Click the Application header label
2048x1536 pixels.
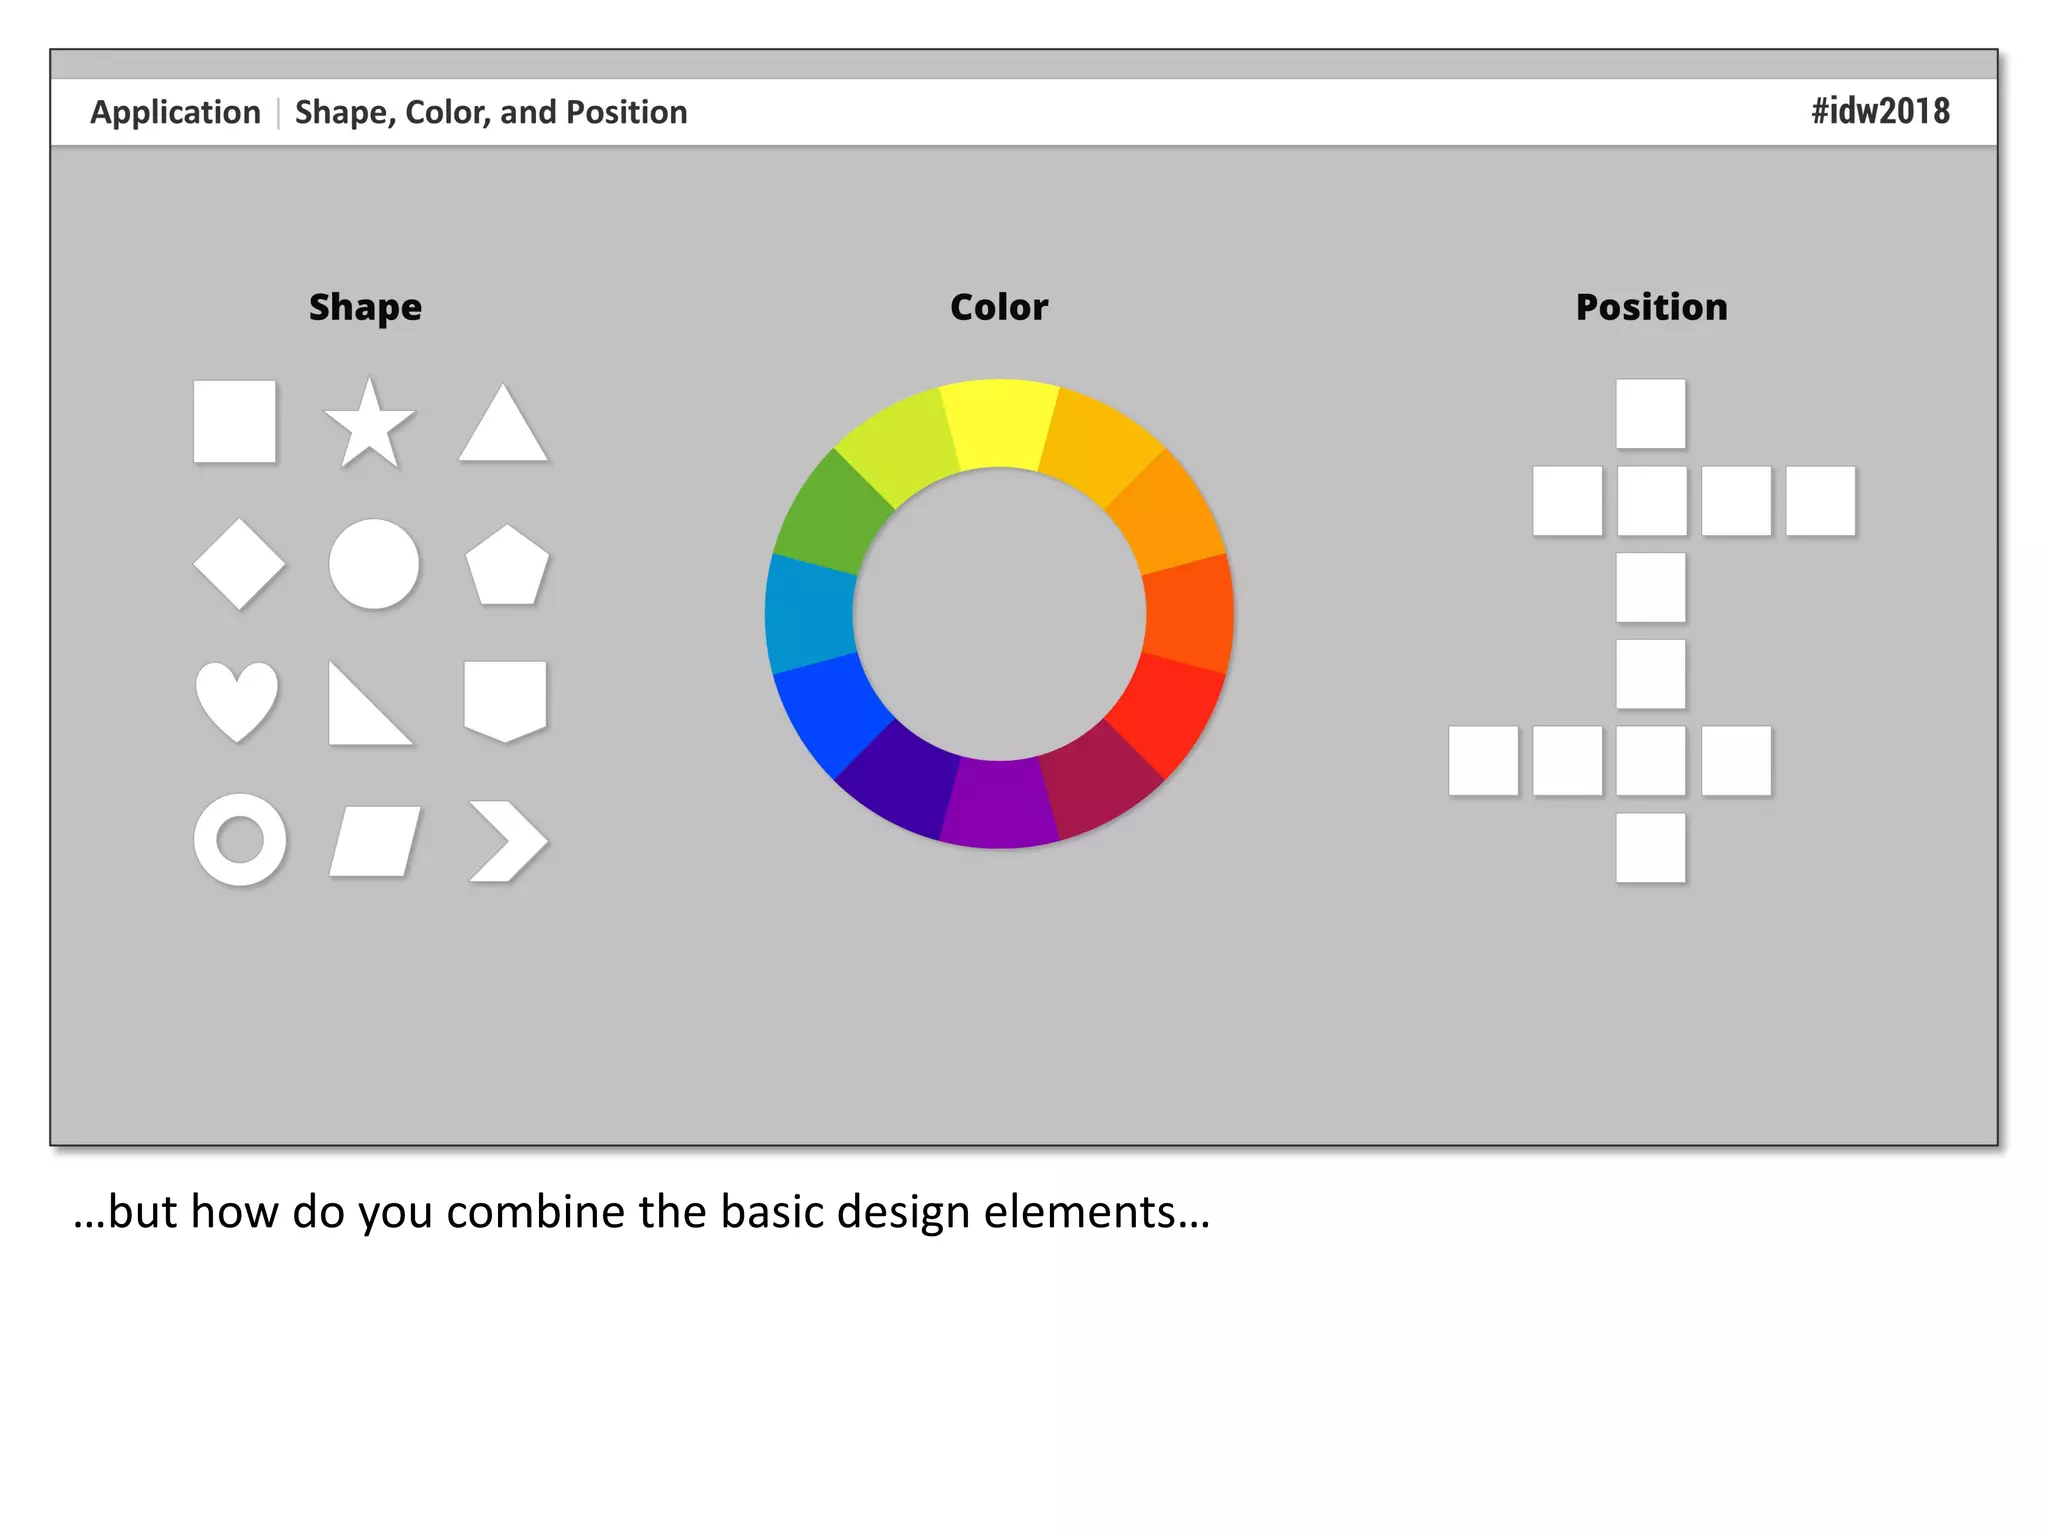[176, 112]
